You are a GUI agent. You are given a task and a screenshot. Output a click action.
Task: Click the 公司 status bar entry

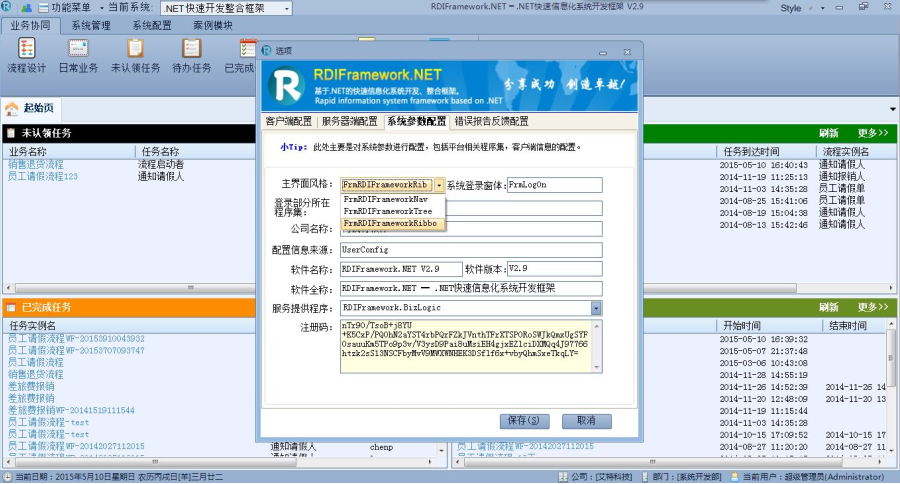(595, 477)
